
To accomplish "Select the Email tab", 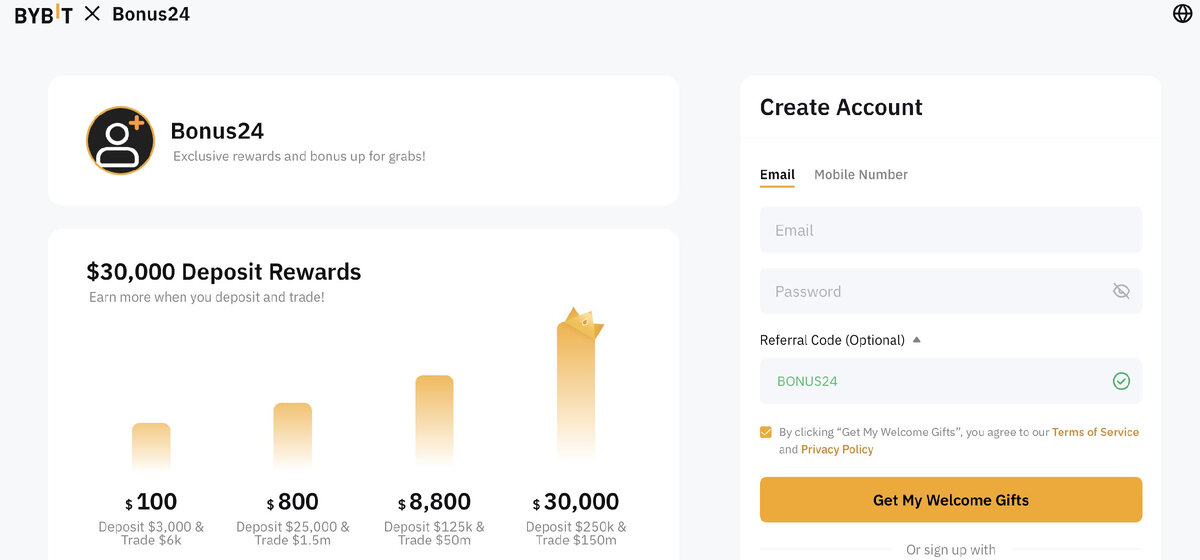I will 777,174.
